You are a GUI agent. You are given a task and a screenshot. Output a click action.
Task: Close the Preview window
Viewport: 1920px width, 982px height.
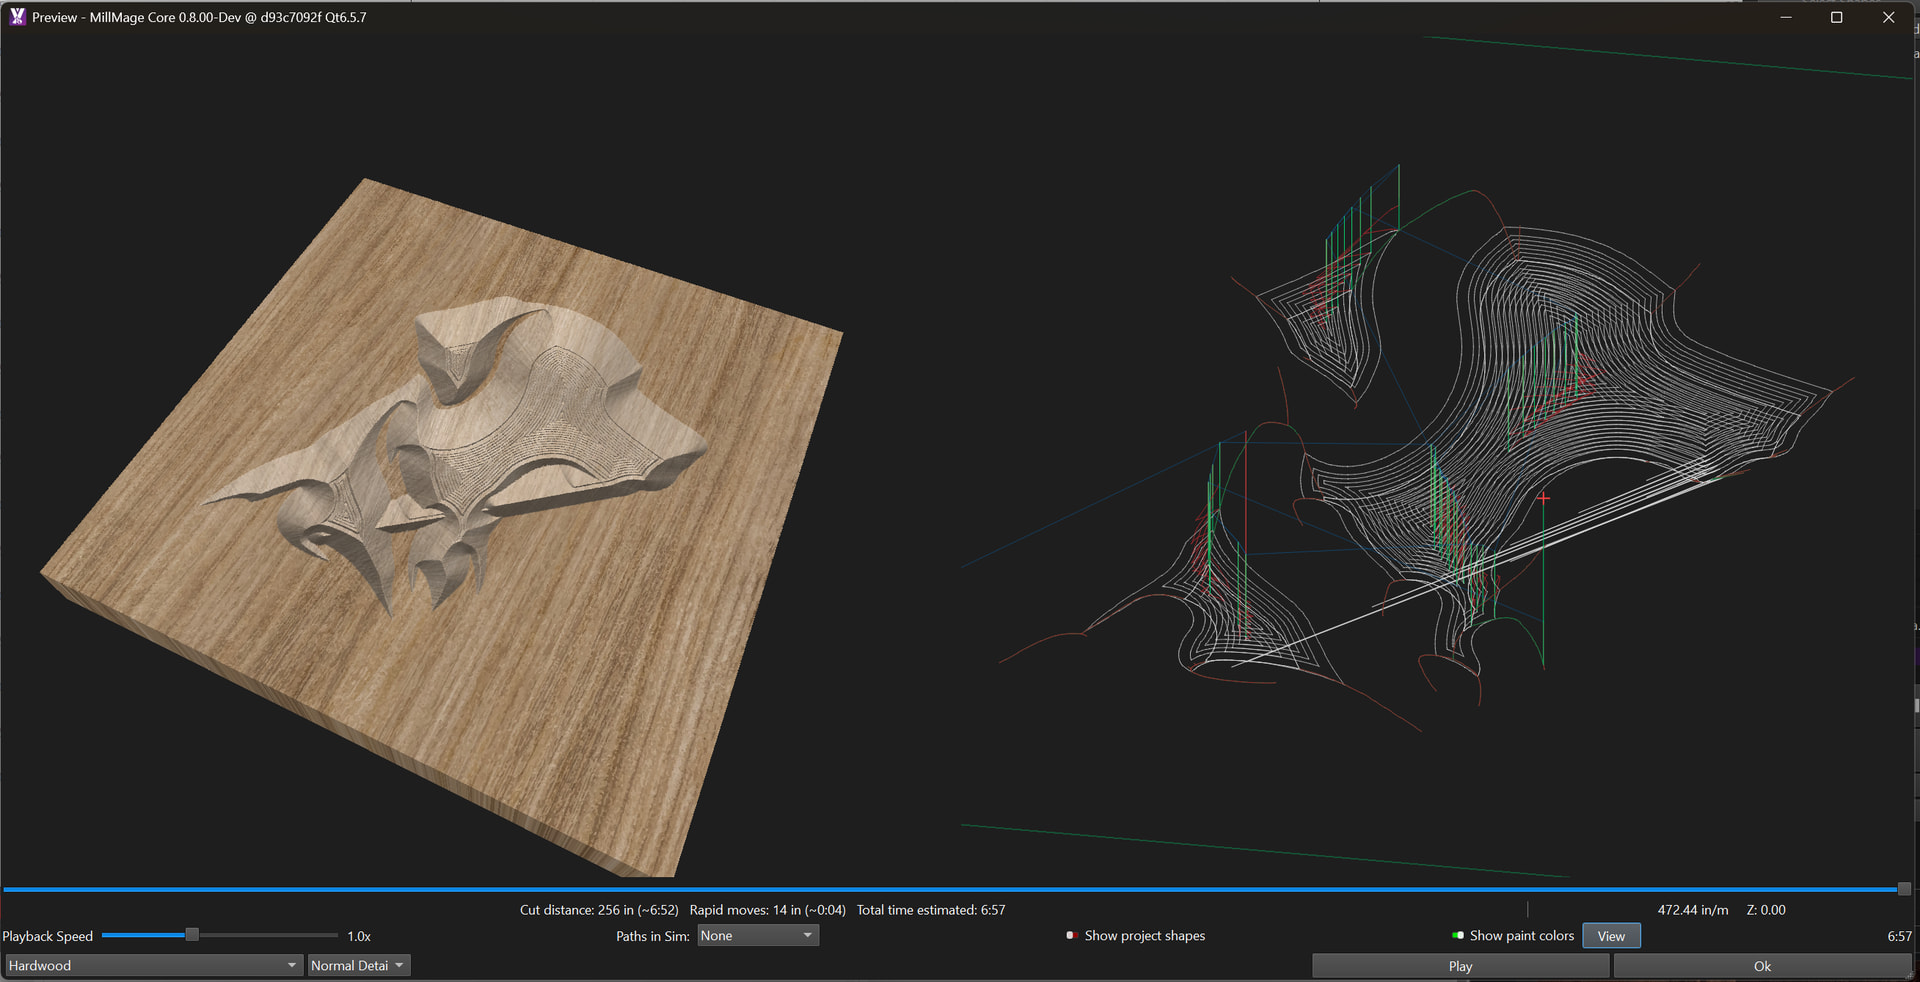coord(1888,17)
